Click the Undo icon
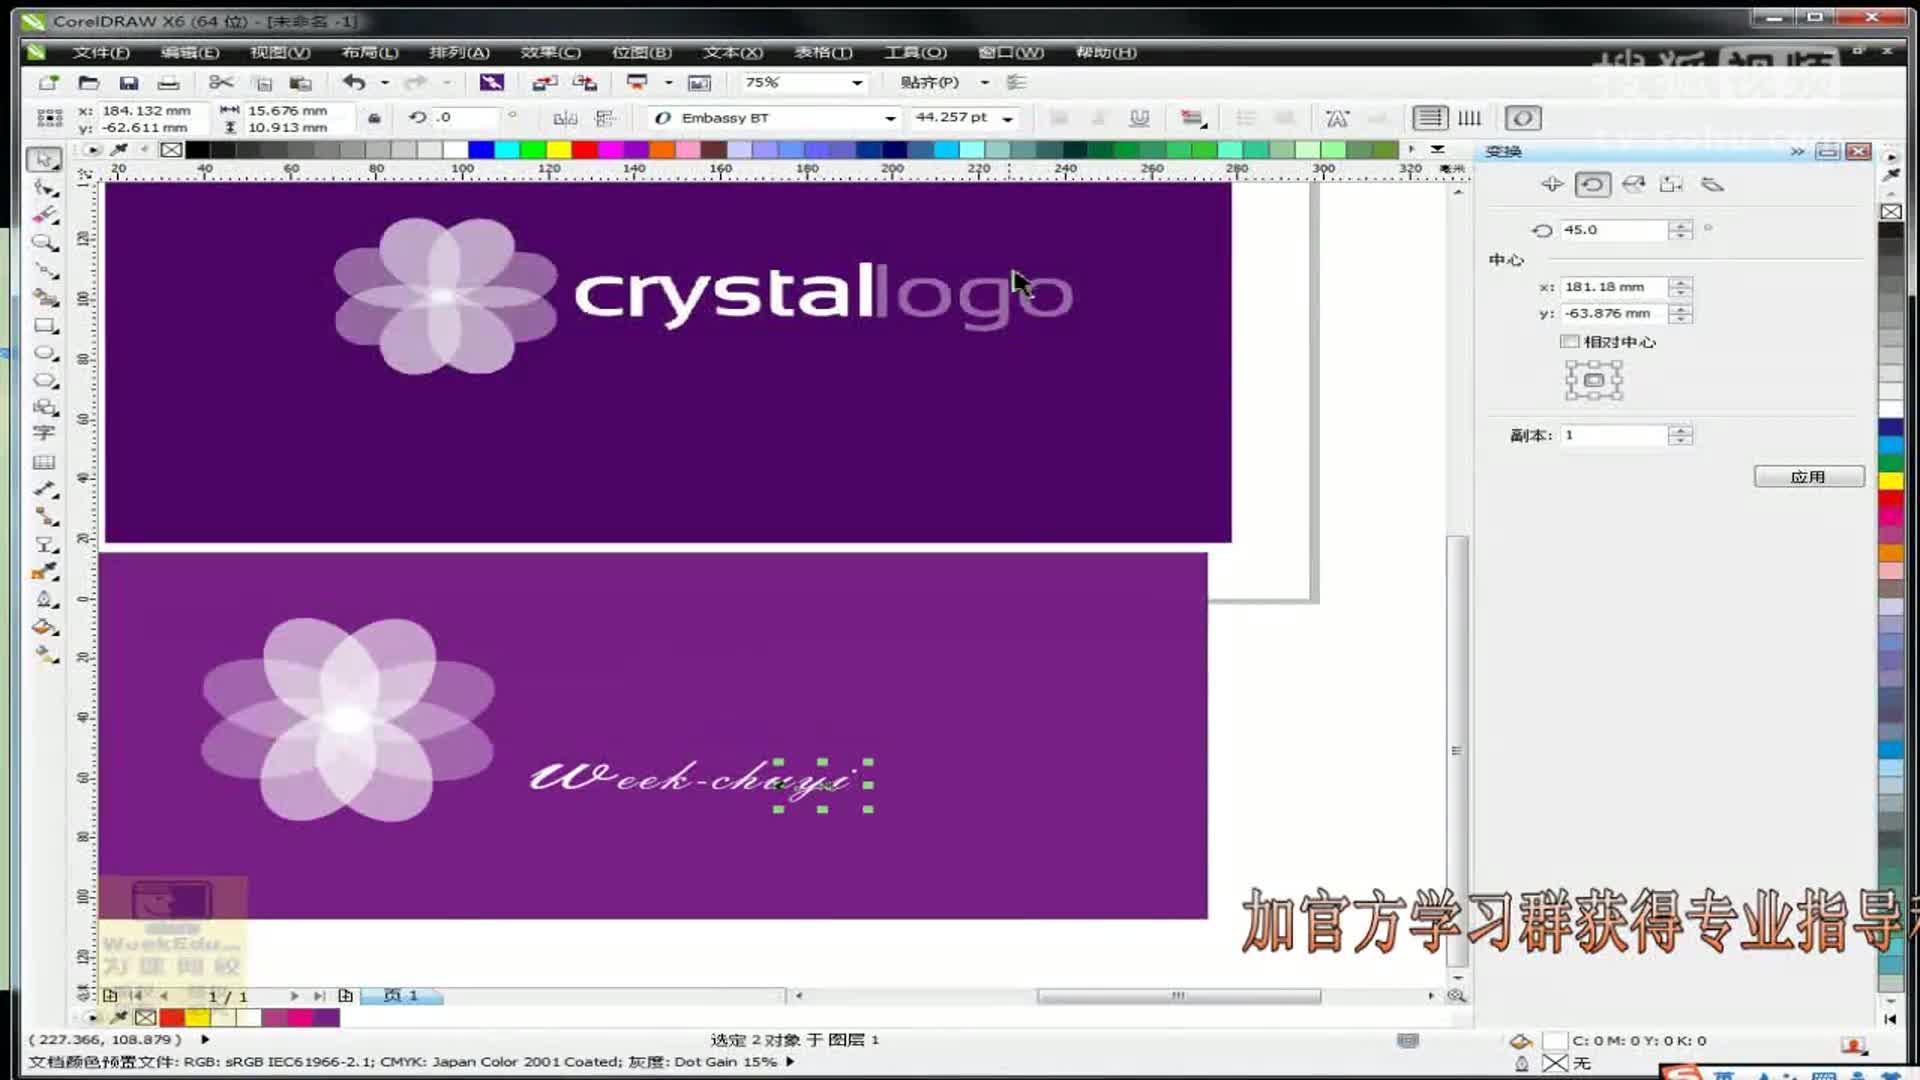The height and width of the screenshot is (1080, 1920). pos(355,83)
